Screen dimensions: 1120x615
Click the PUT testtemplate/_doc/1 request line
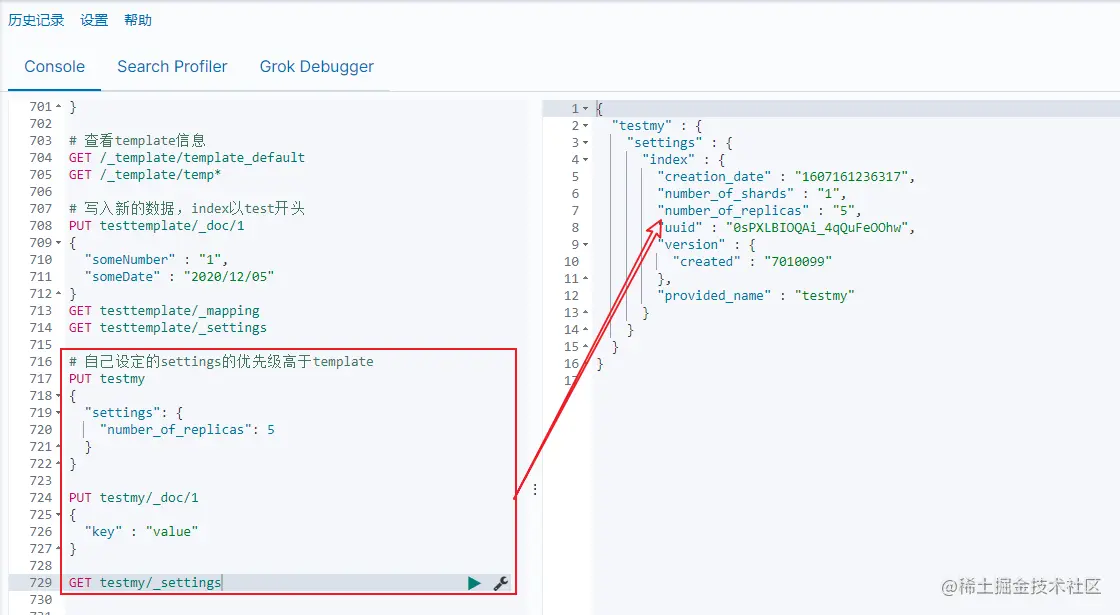click(156, 226)
